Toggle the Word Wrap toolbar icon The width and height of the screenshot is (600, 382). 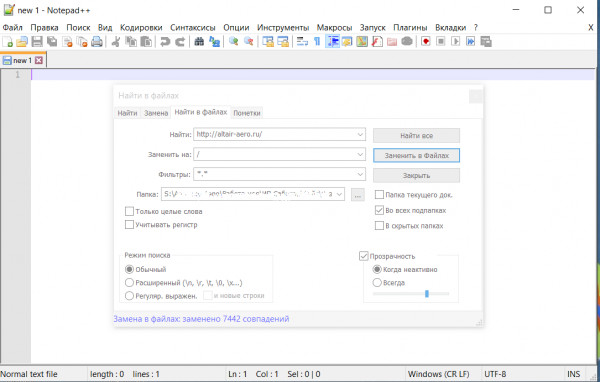click(302, 41)
